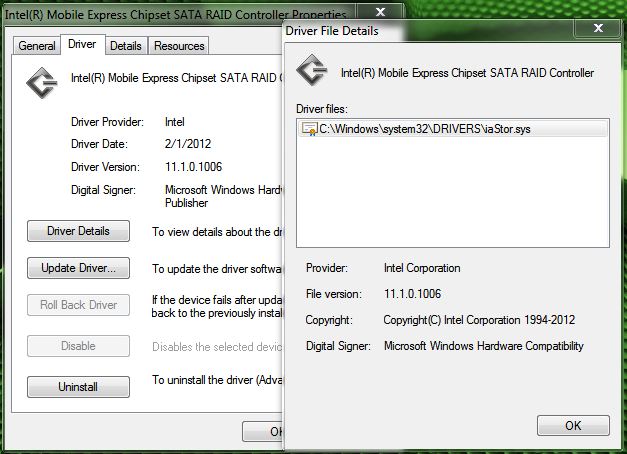
Task: Click Uninstall to remove the driver
Action: click(x=78, y=387)
